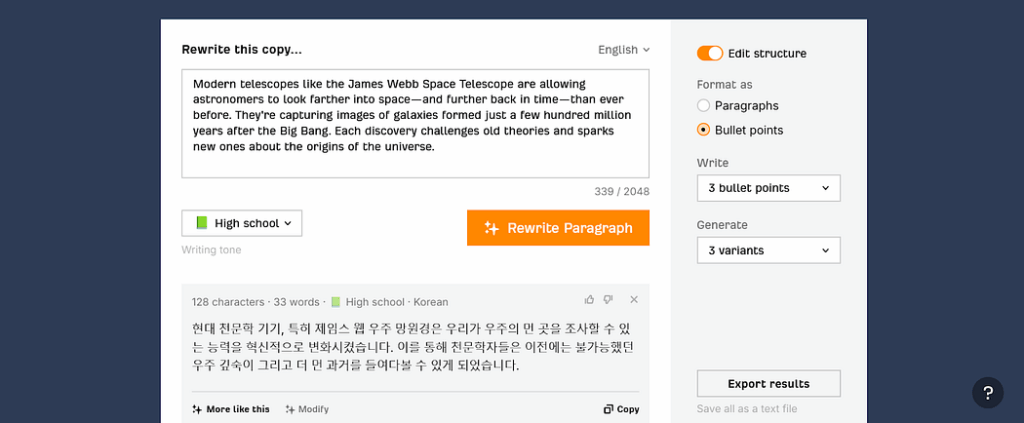Open the High school writing tone selector
Image resolution: width=1024 pixels, height=423 pixels.
242,223
